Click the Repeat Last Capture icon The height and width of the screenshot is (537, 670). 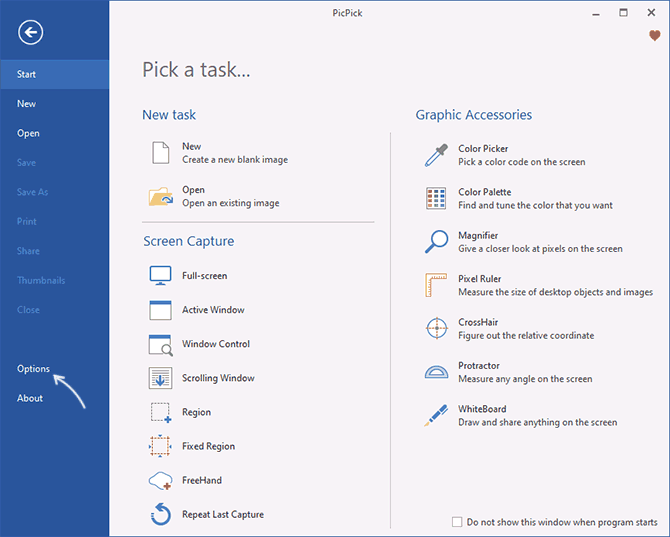(161, 514)
